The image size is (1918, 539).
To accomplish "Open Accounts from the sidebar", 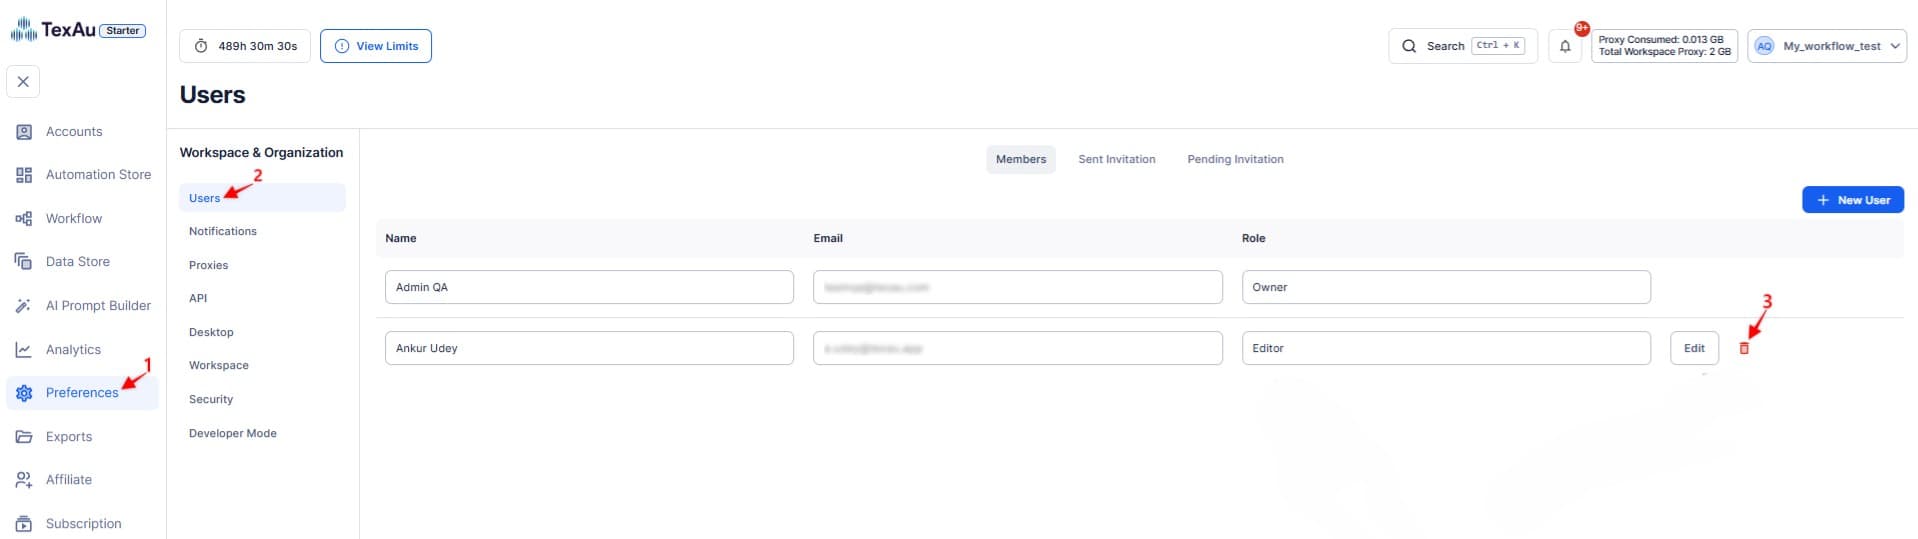I will 73,132.
